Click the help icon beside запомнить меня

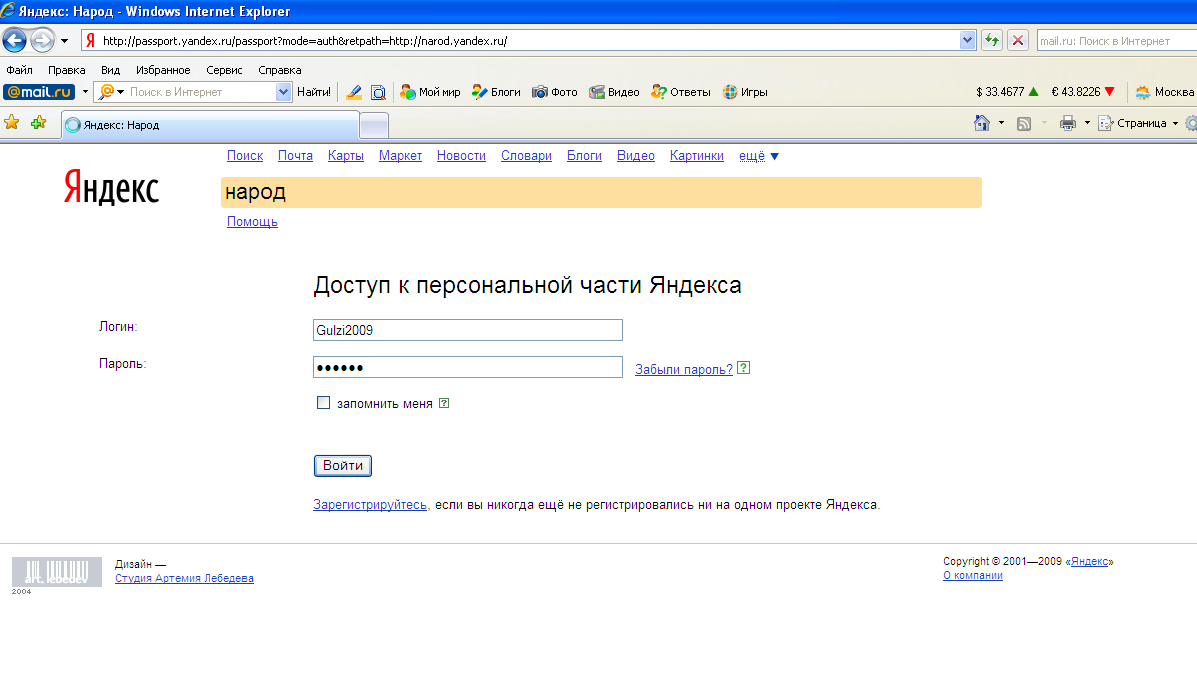444,403
